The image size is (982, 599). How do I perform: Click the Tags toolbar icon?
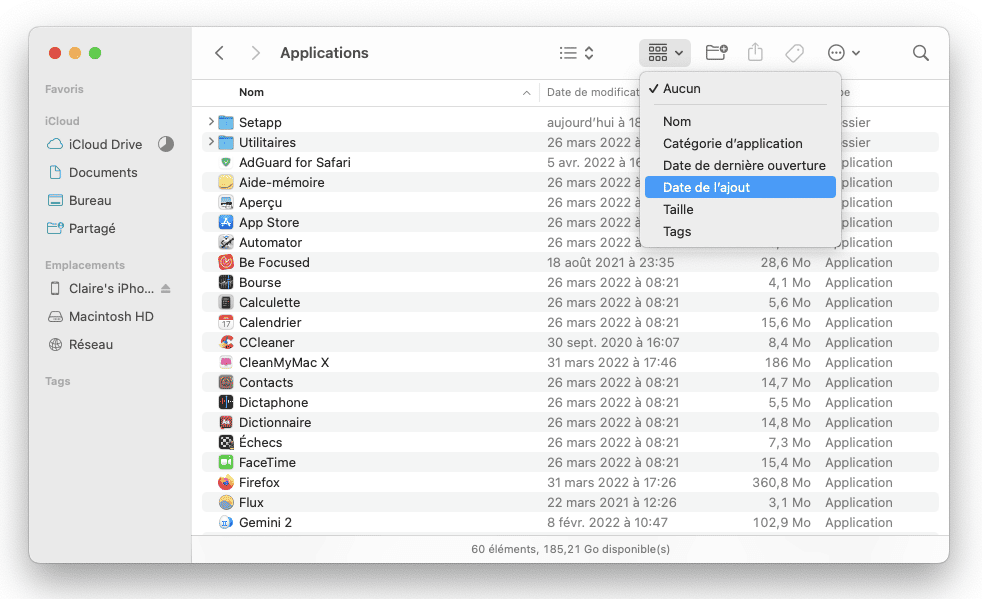pyautogui.click(x=795, y=53)
